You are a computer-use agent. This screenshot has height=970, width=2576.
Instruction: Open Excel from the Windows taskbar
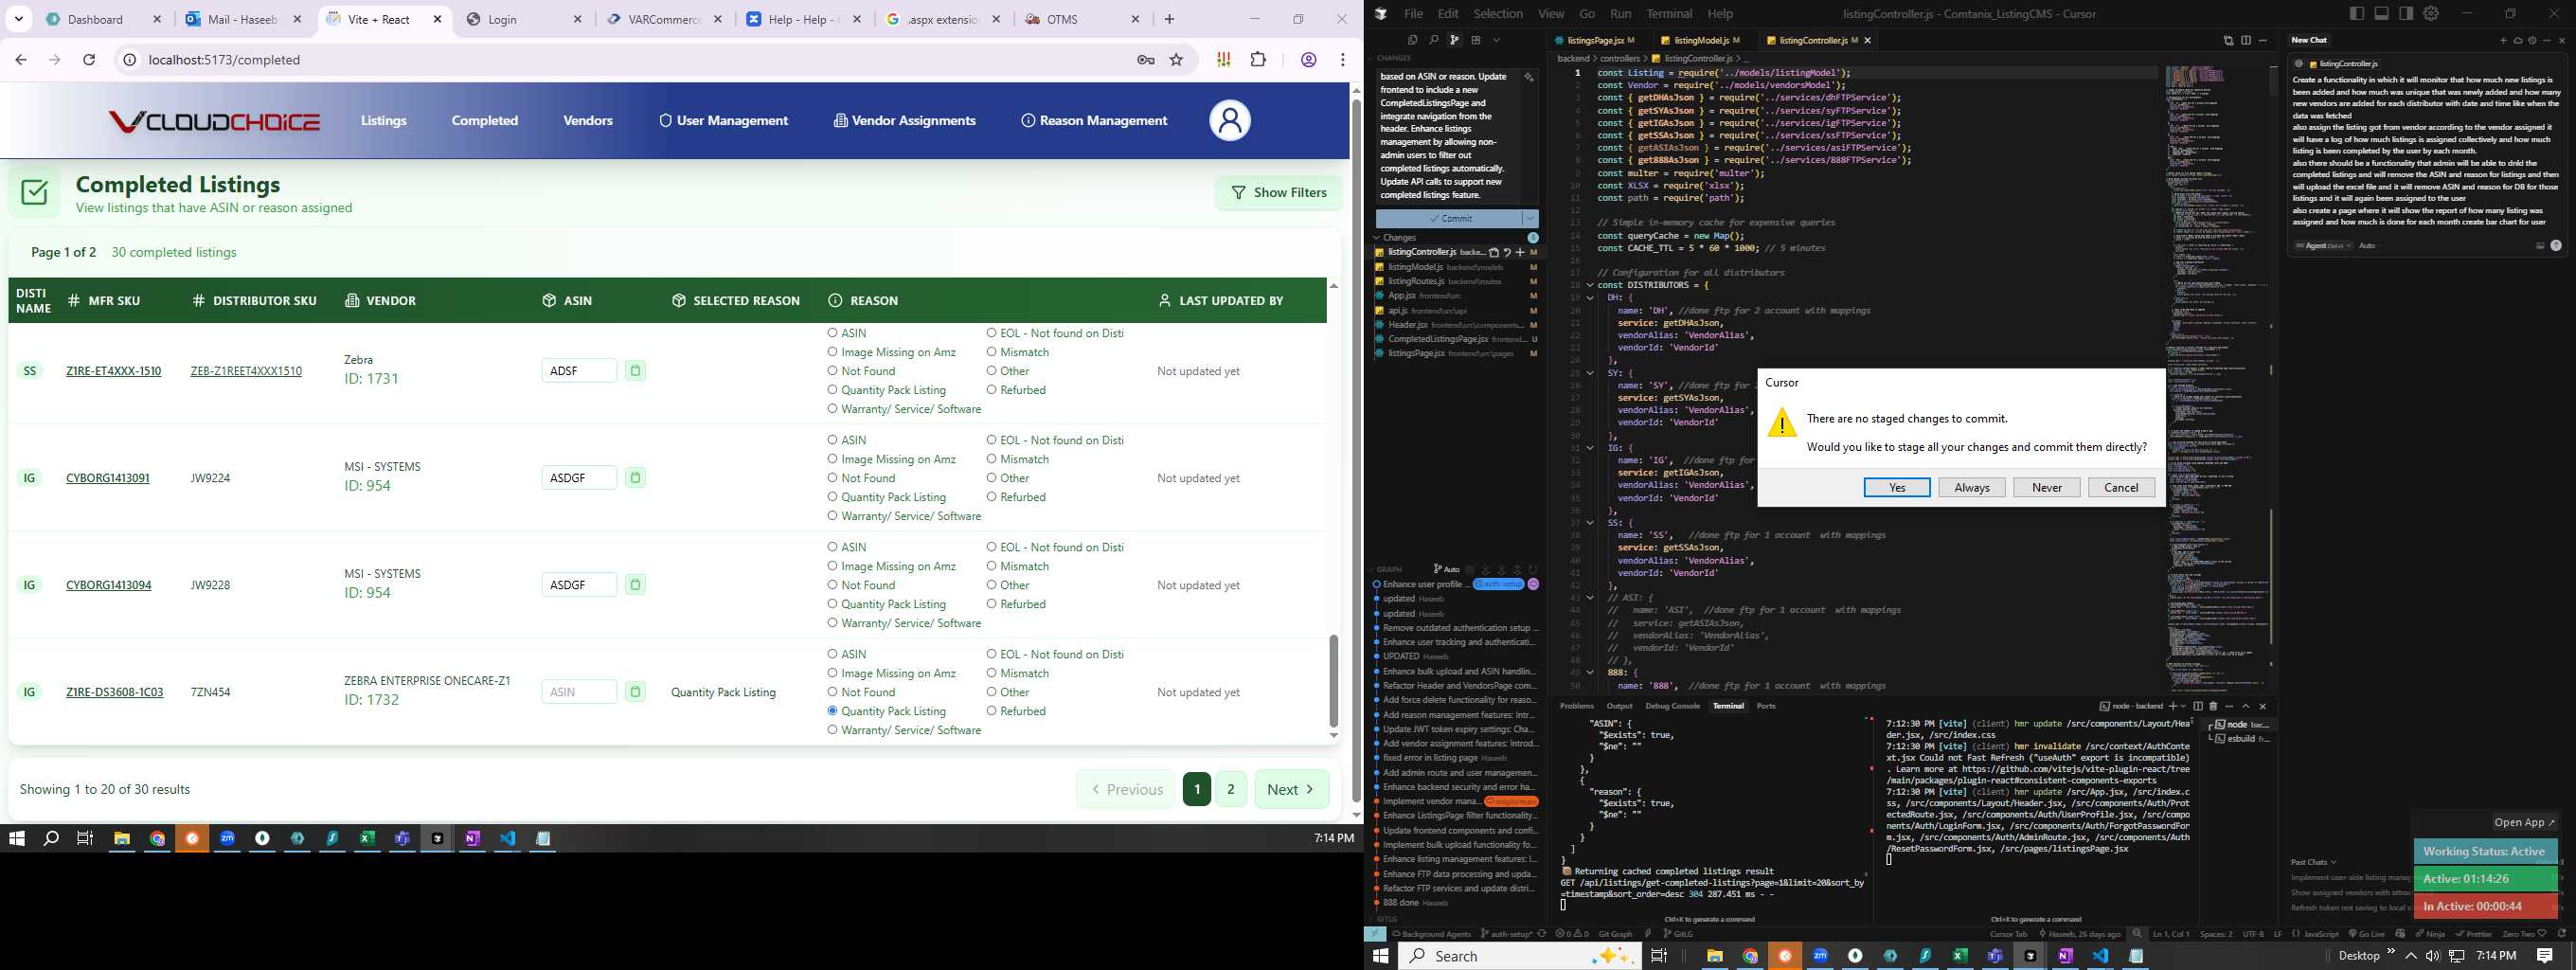367,839
